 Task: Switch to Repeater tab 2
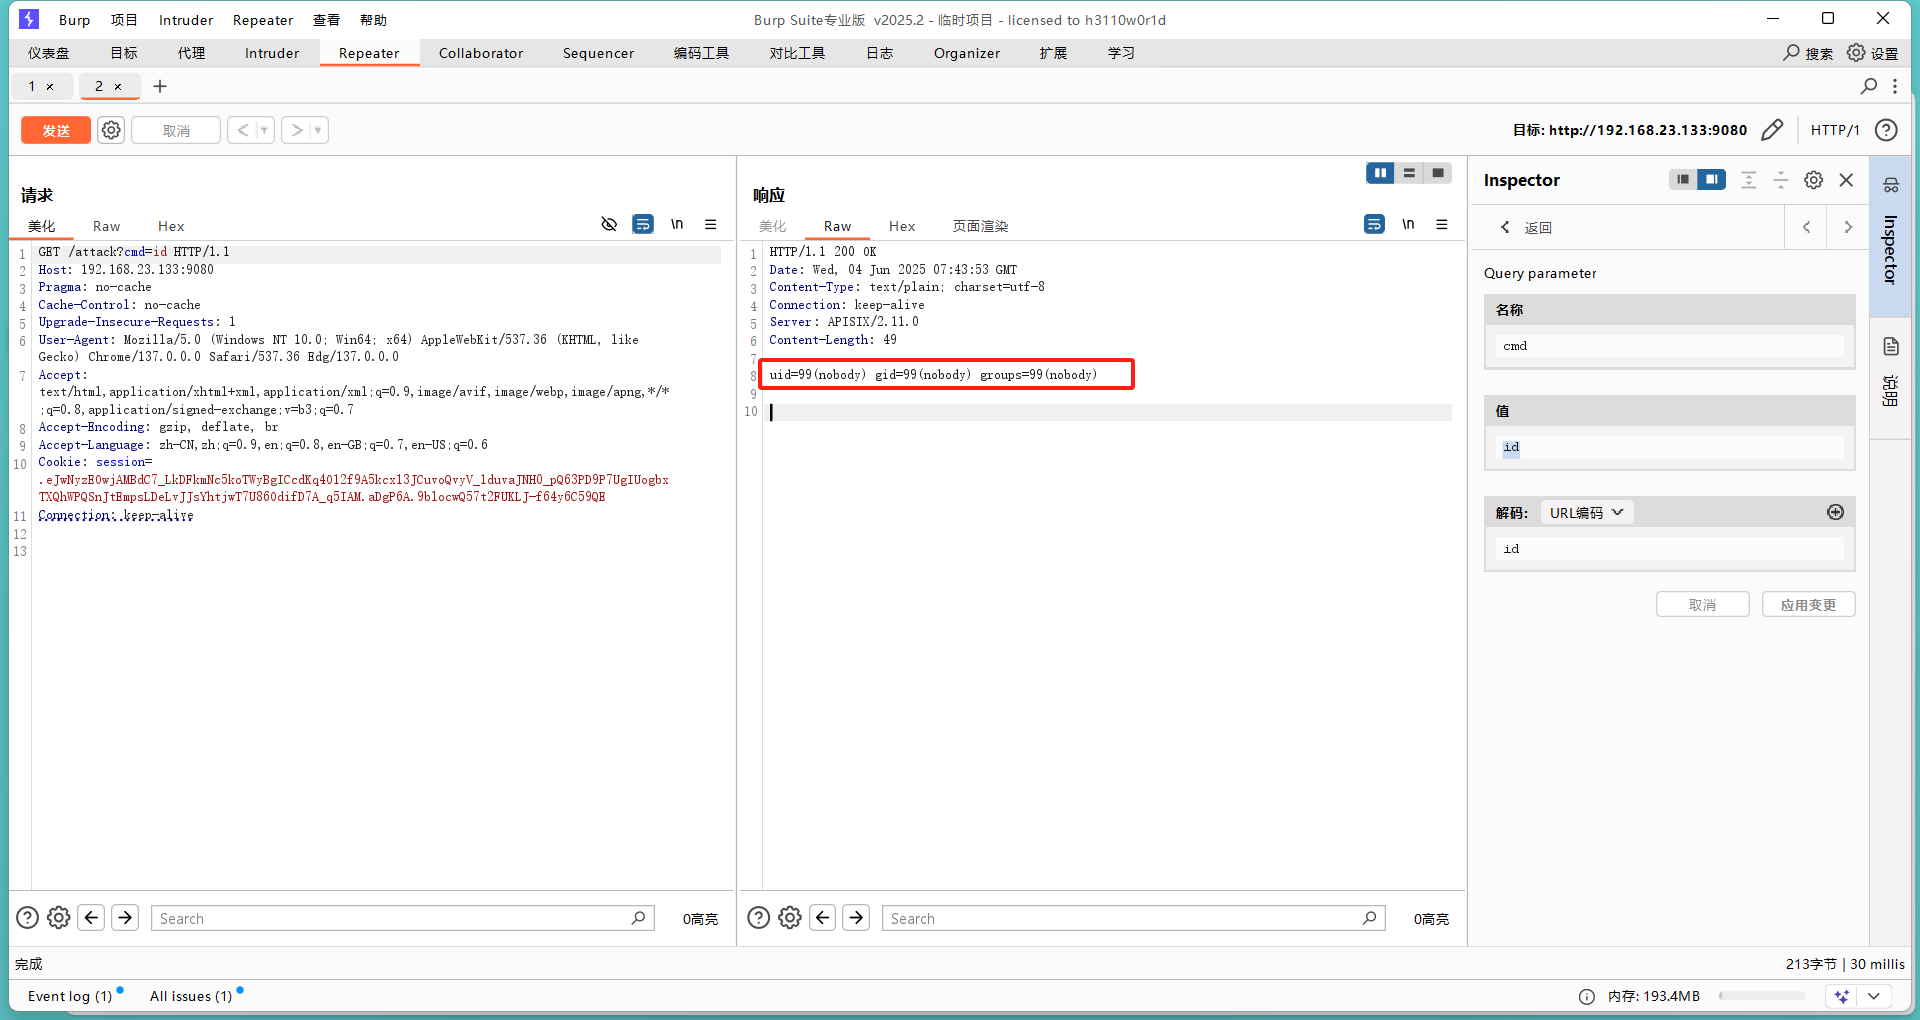coord(99,86)
